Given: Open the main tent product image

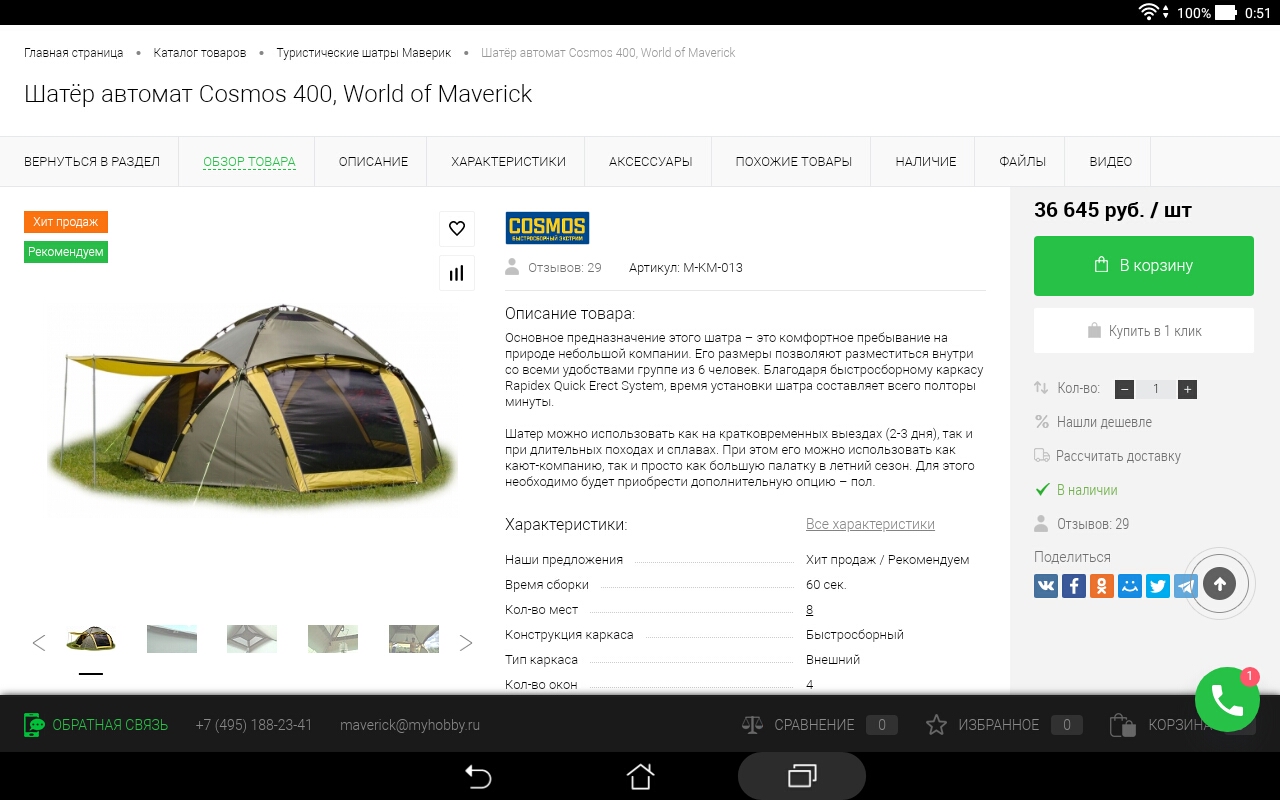Looking at the screenshot, I should pyautogui.click(x=254, y=409).
